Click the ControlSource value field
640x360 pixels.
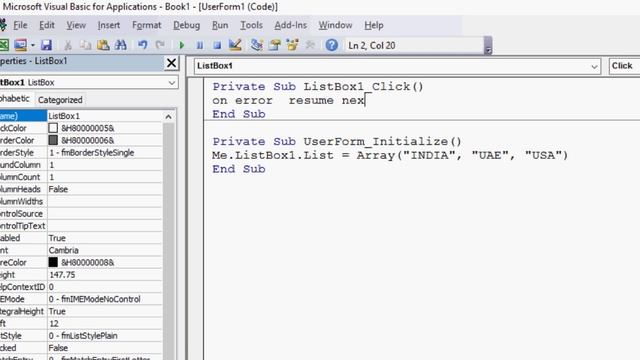tap(104, 214)
